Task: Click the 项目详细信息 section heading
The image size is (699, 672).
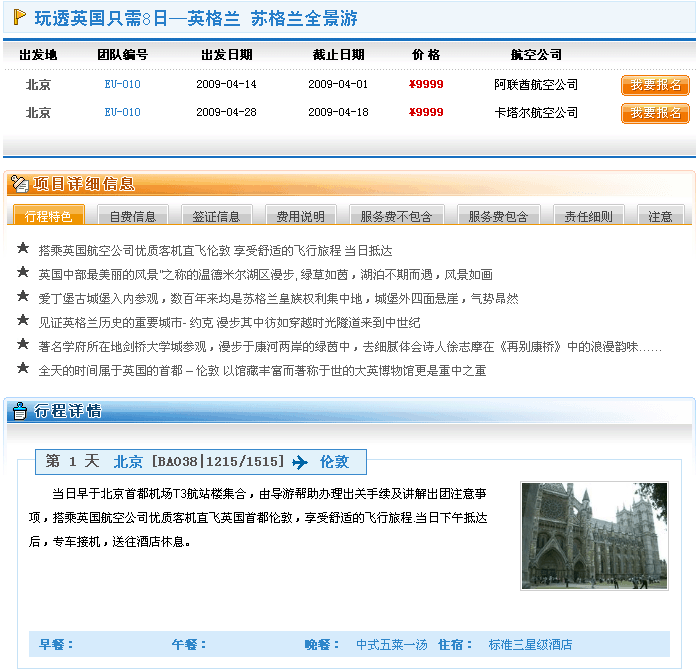Action: tap(84, 184)
